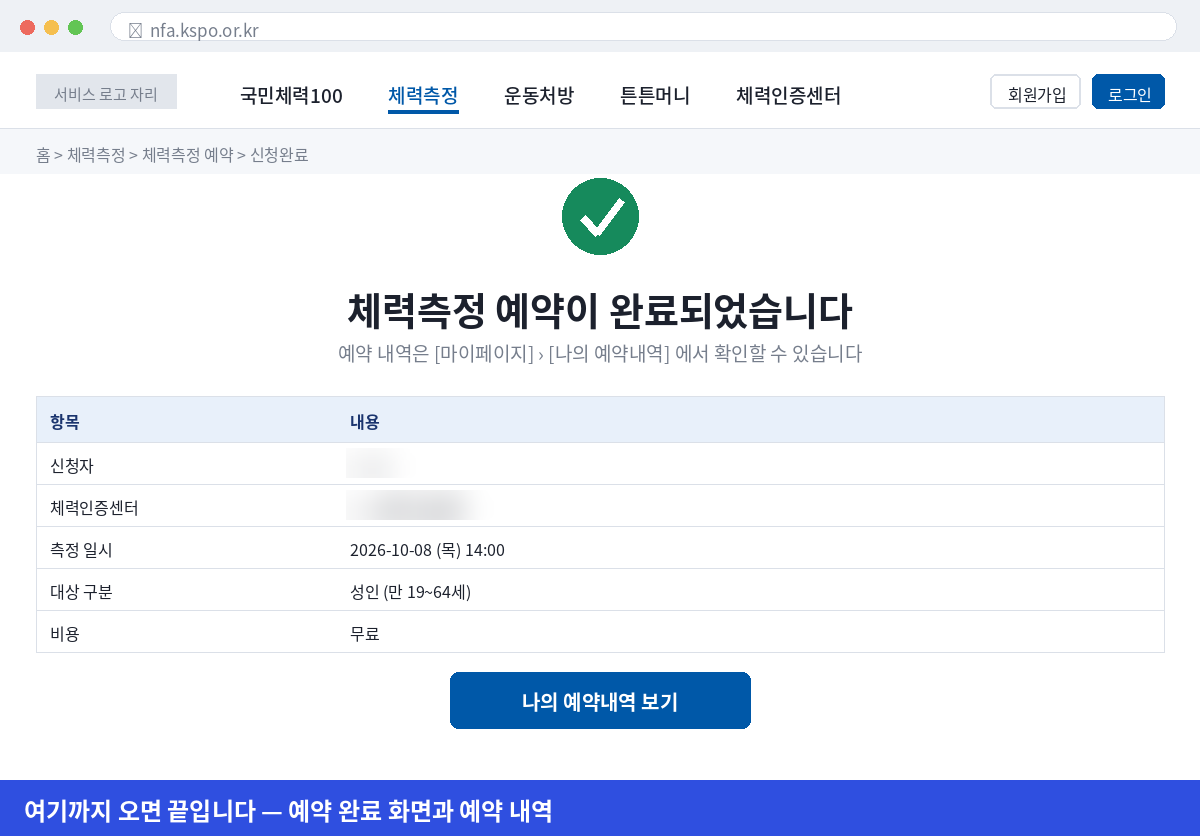The width and height of the screenshot is (1200, 836).
Task: Open the 국민체력100 menu
Action: [x=291, y=96]
